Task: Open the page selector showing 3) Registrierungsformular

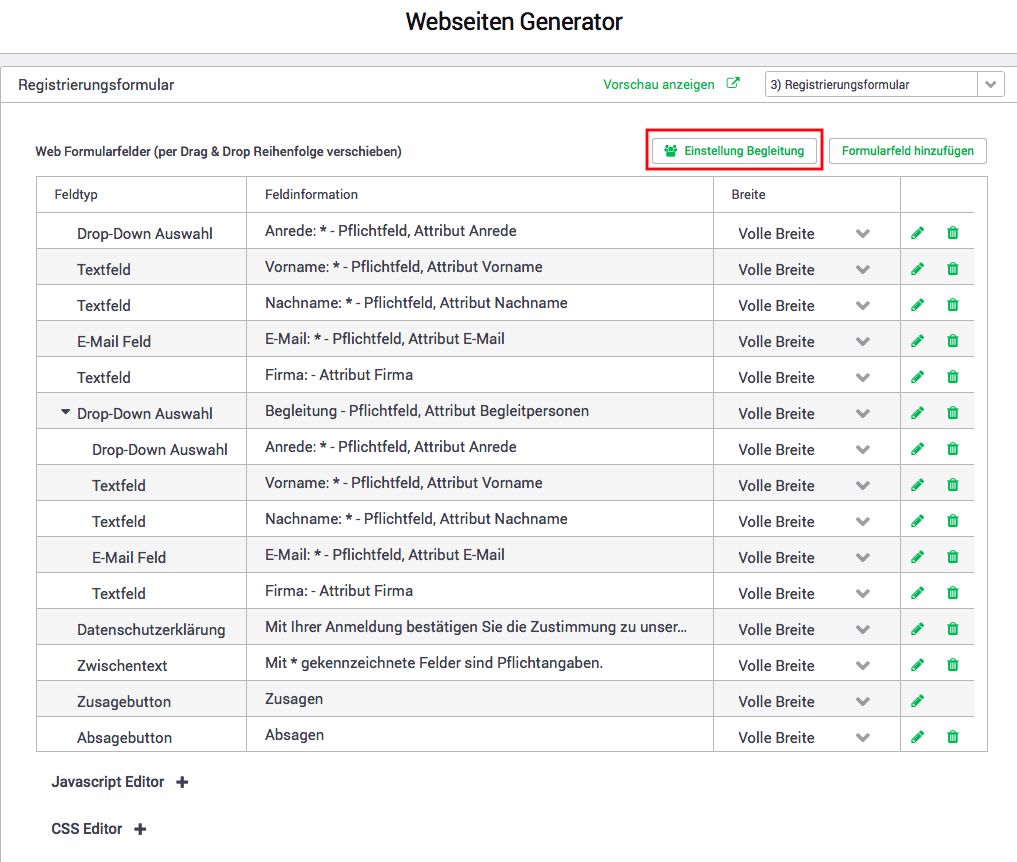Action: click(x=885, y=84)
